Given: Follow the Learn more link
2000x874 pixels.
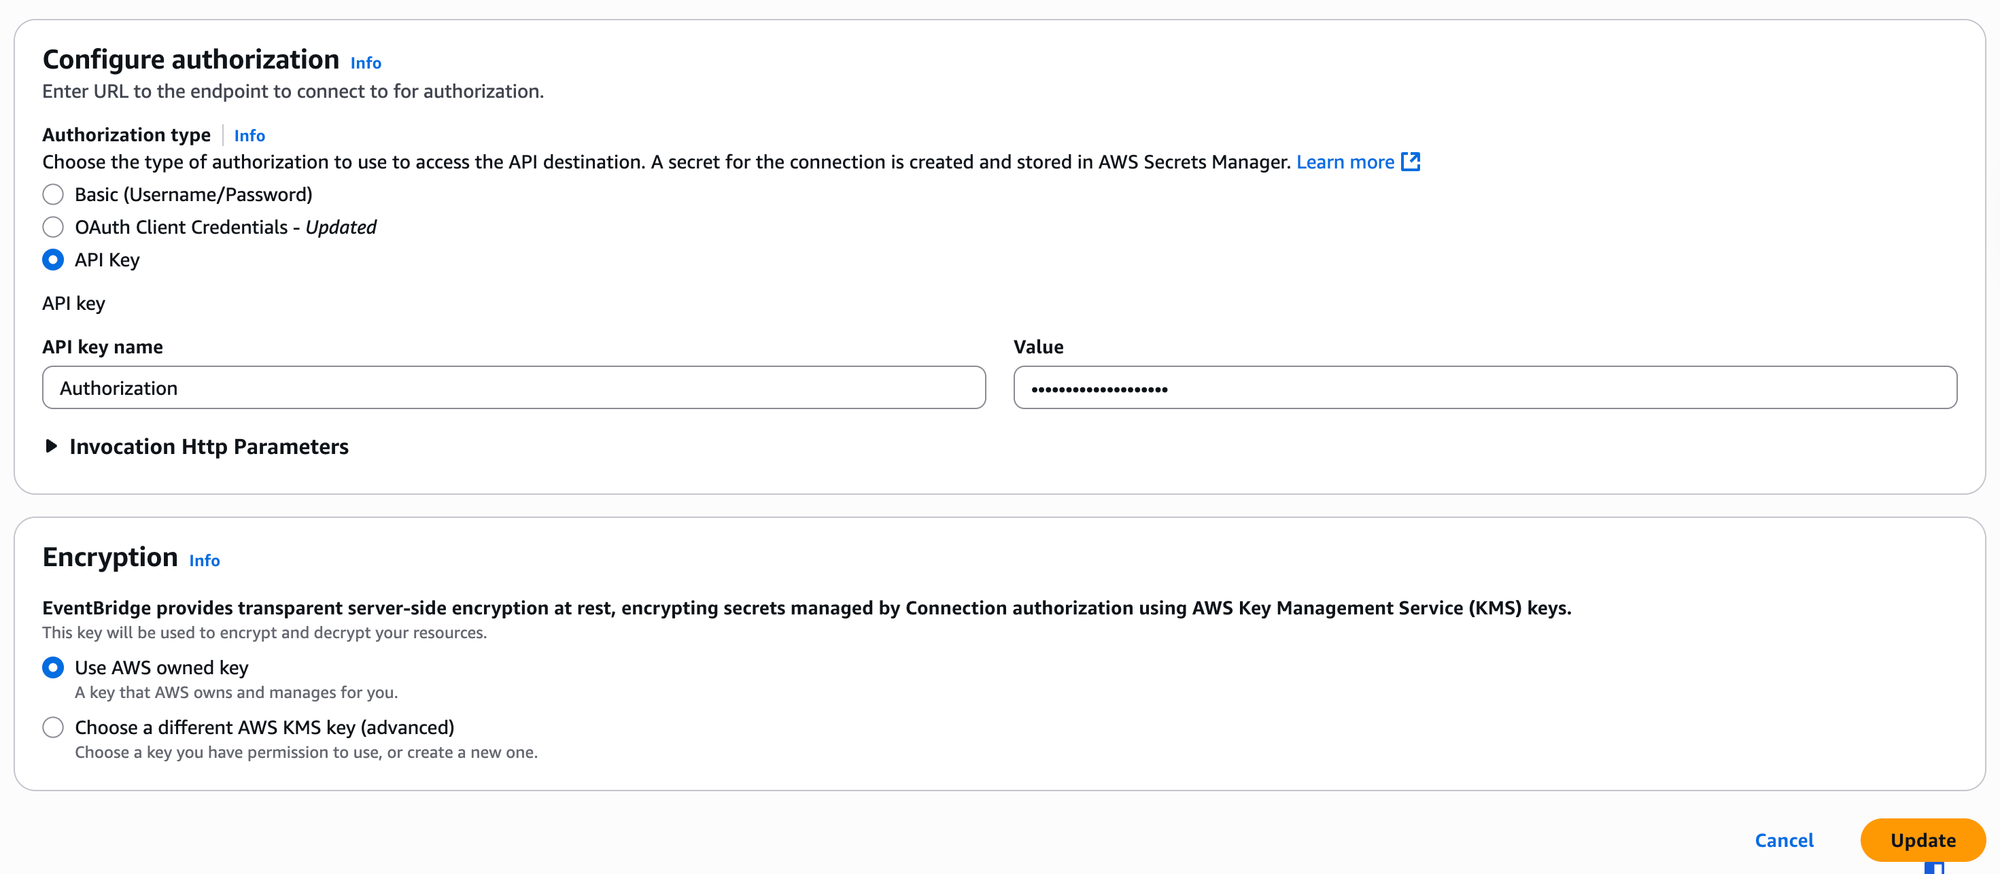Looking at the screenshot, I should [1344, 162].
